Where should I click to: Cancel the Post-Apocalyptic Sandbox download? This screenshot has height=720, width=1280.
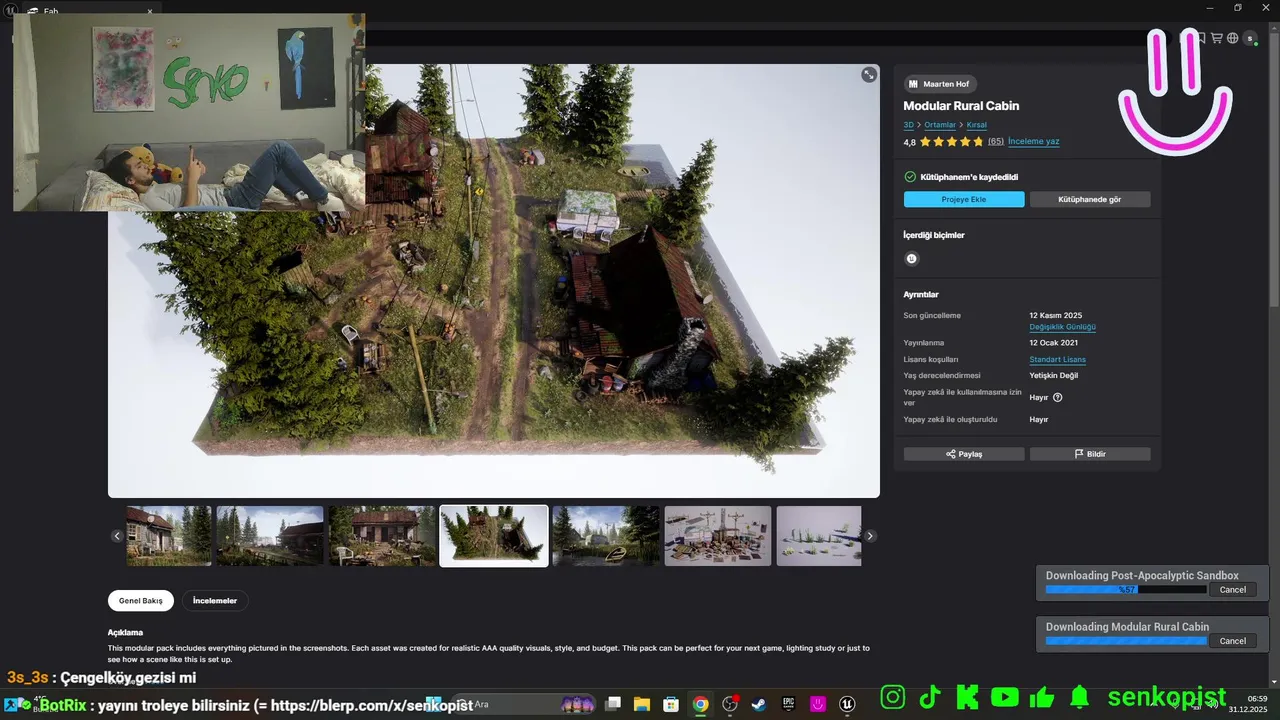click(x=1233, y=590)
